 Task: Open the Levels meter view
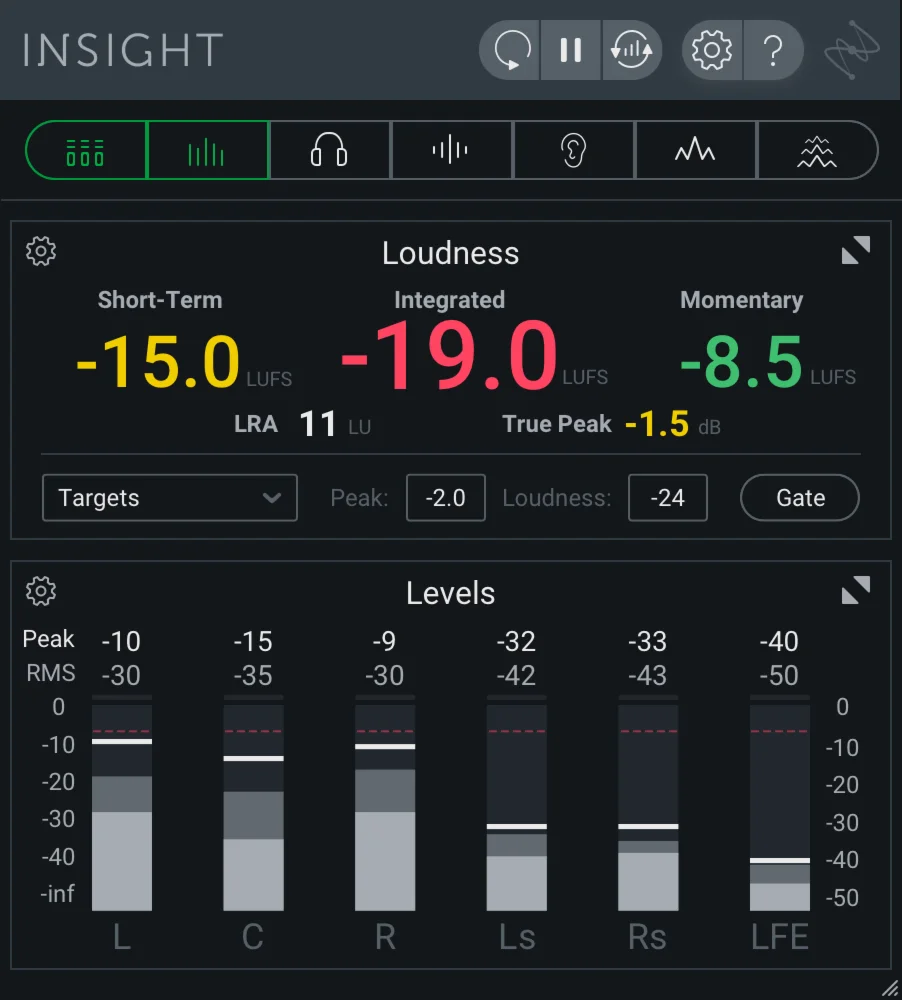pos(85,150)
